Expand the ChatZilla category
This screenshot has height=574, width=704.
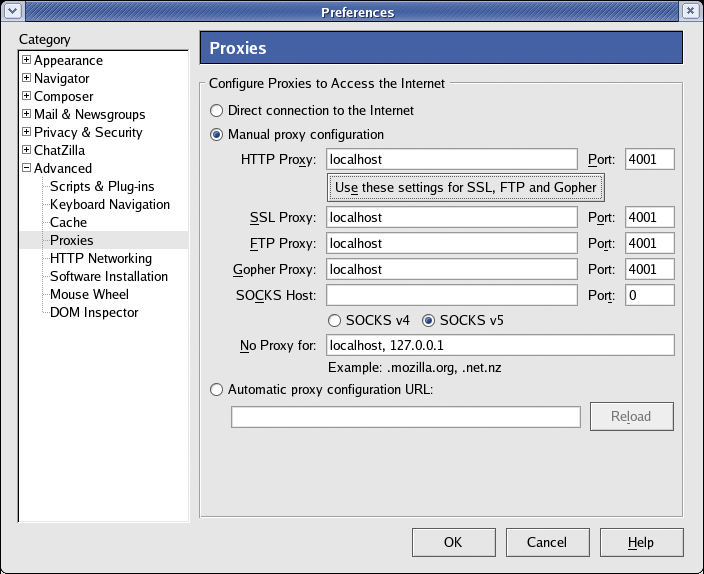[x=26, y=150]
